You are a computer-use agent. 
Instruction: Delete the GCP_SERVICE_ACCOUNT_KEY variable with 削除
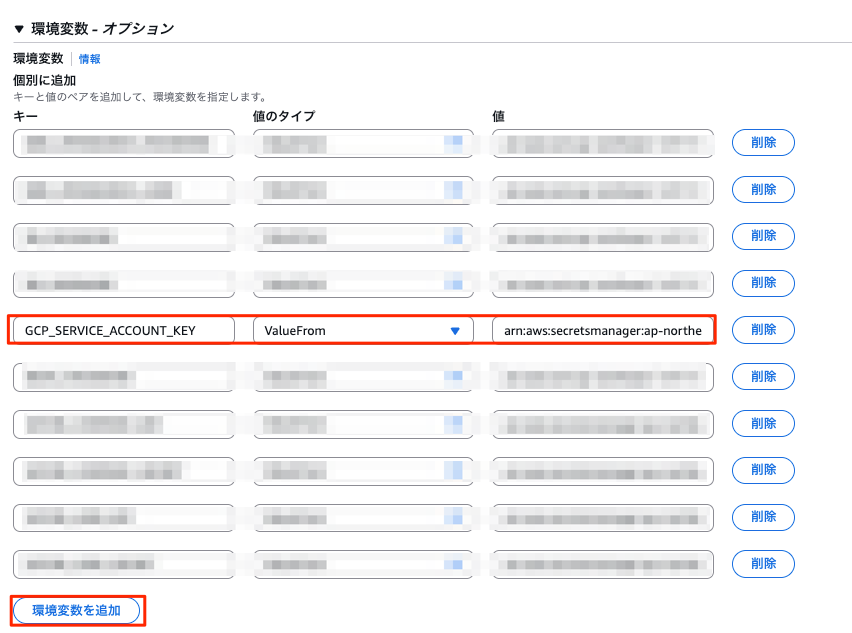pyautogui.click(x=763, y=330)
